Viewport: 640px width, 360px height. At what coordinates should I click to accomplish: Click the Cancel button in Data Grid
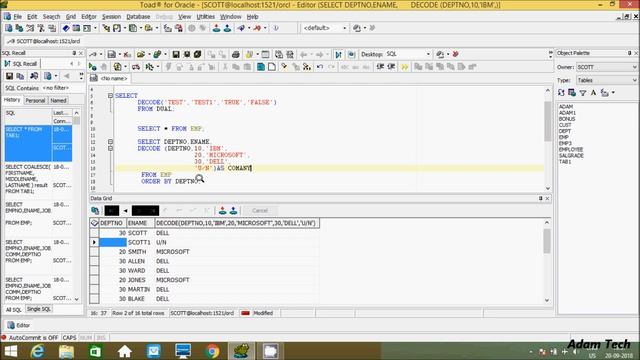(260, 211)
